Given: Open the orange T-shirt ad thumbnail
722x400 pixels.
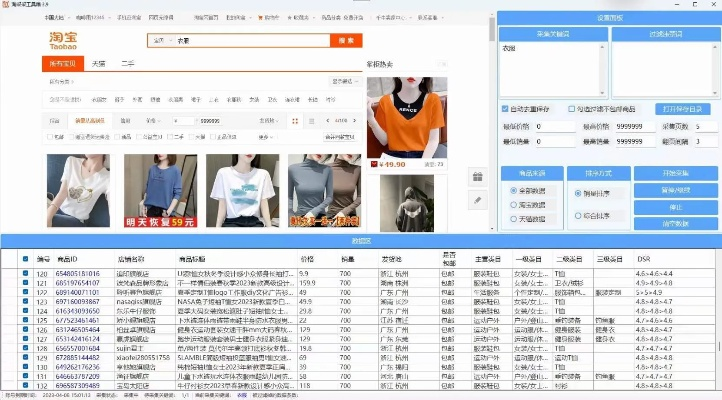Looking at the screenshot, I should tap(407, 117).
